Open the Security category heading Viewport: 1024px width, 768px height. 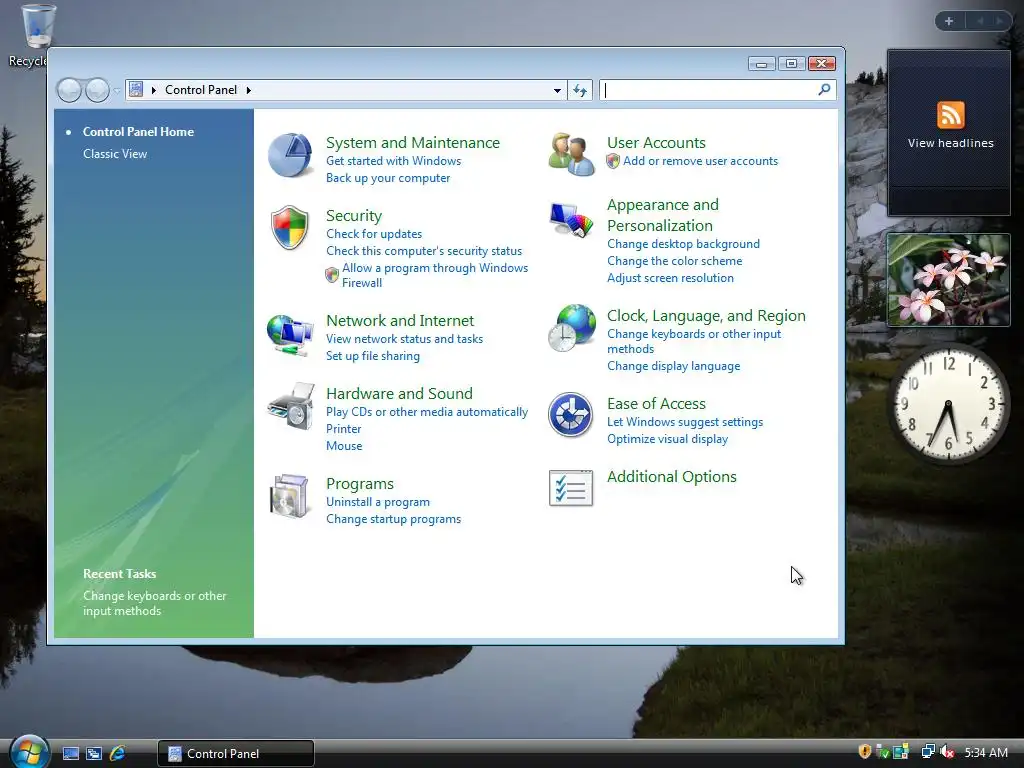tap(354, 216)
